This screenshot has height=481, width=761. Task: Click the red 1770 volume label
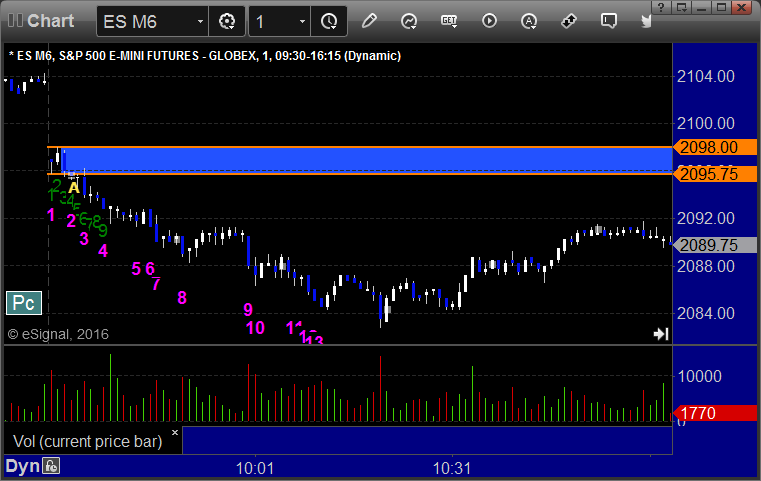[x=715, y=413]
